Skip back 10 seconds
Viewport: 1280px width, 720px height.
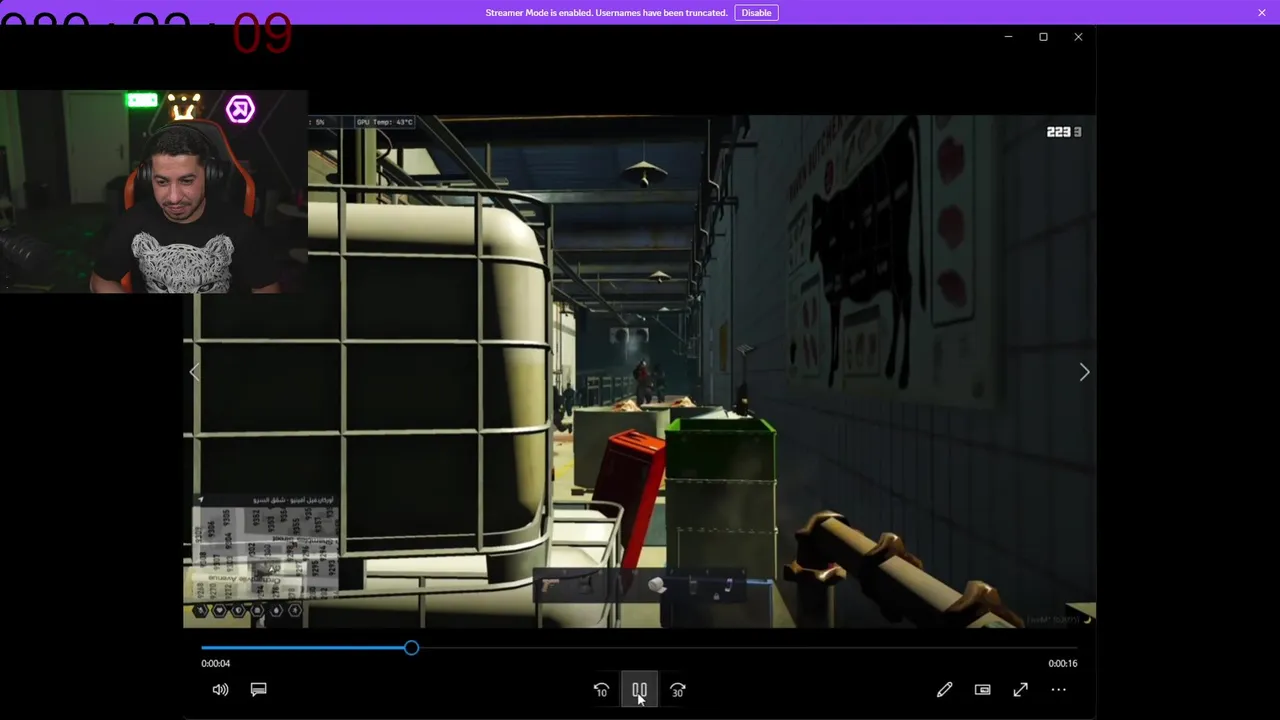point(601,690)
